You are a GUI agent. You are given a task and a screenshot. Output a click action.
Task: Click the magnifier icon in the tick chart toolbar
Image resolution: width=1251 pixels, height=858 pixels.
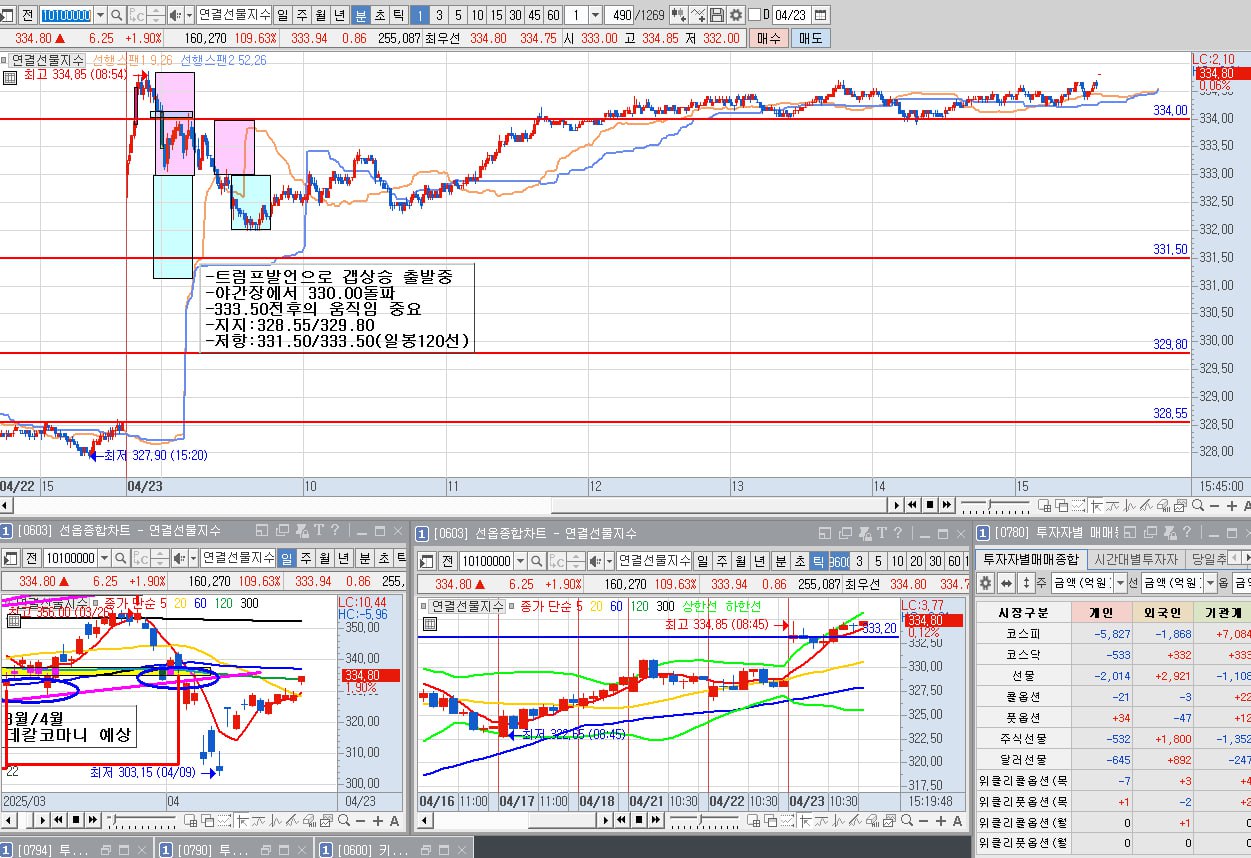coord(535,560)
